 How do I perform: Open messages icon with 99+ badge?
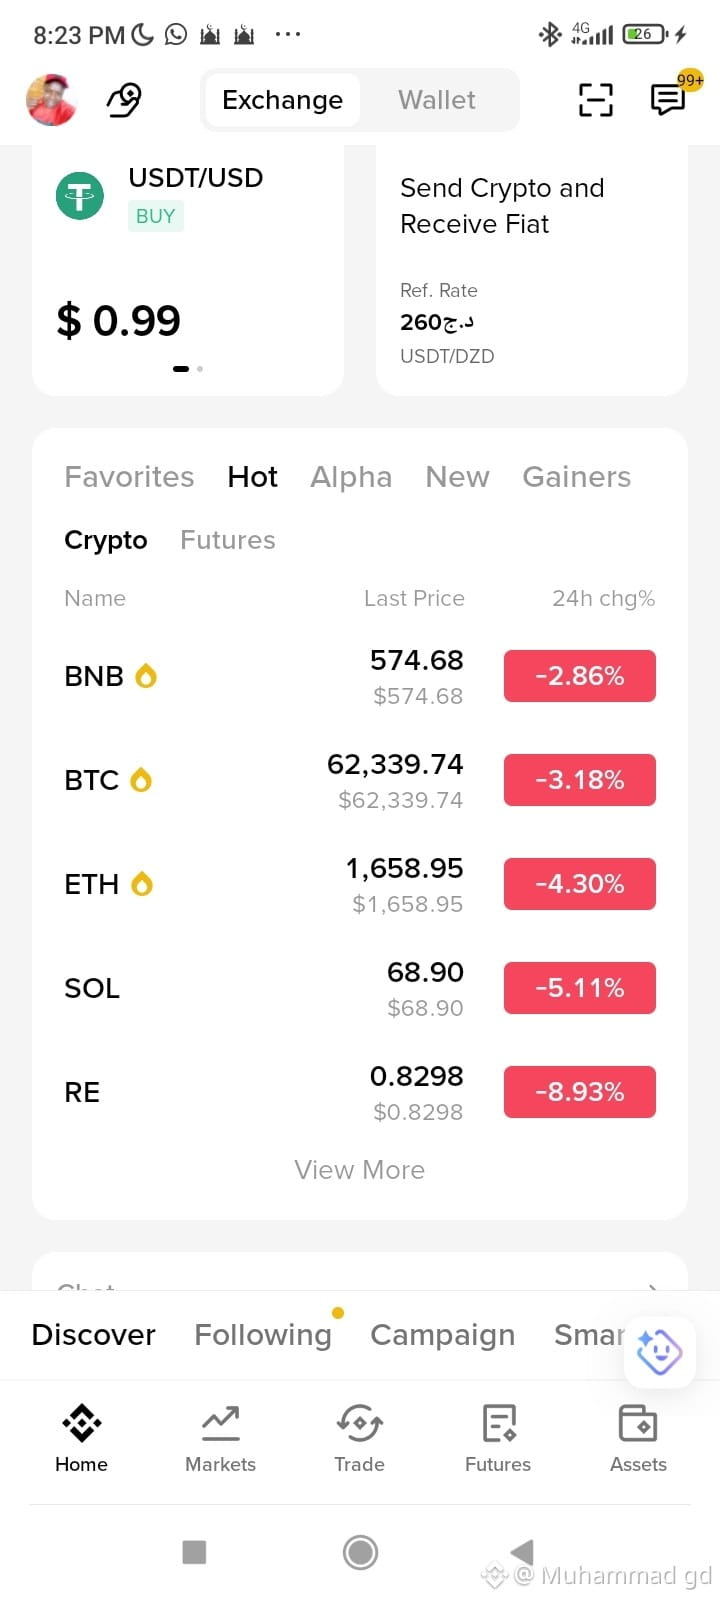pos(669,99)
